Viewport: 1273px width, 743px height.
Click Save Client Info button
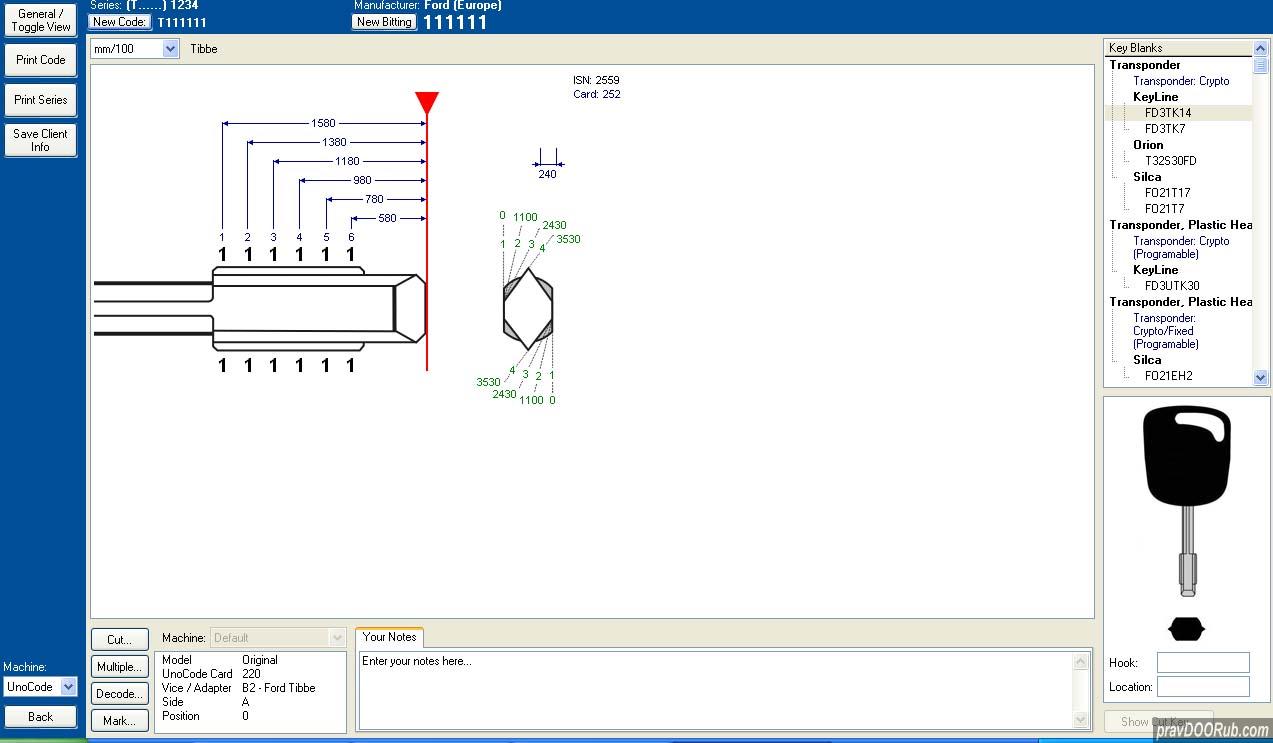click(41, 140)
